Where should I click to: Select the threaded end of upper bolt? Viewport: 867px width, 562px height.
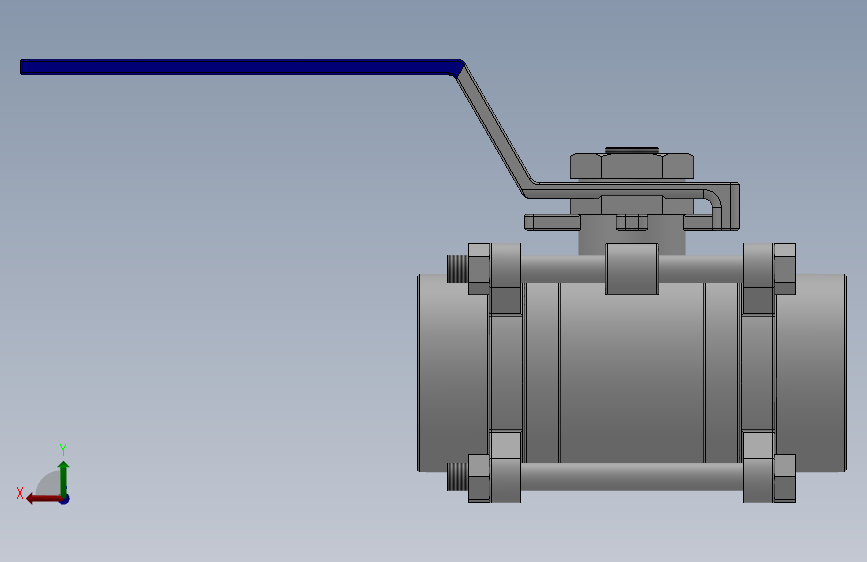tap(457, 269)
